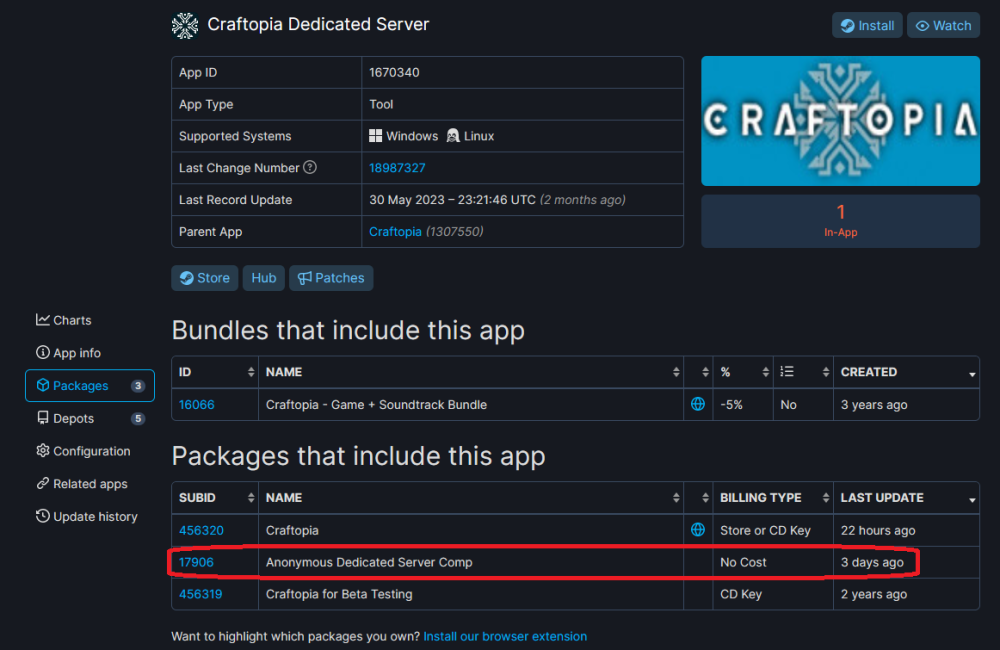Click the Craftopia for Beta Testing name cell
The image size is (1000, 650).
pos(471,594)
